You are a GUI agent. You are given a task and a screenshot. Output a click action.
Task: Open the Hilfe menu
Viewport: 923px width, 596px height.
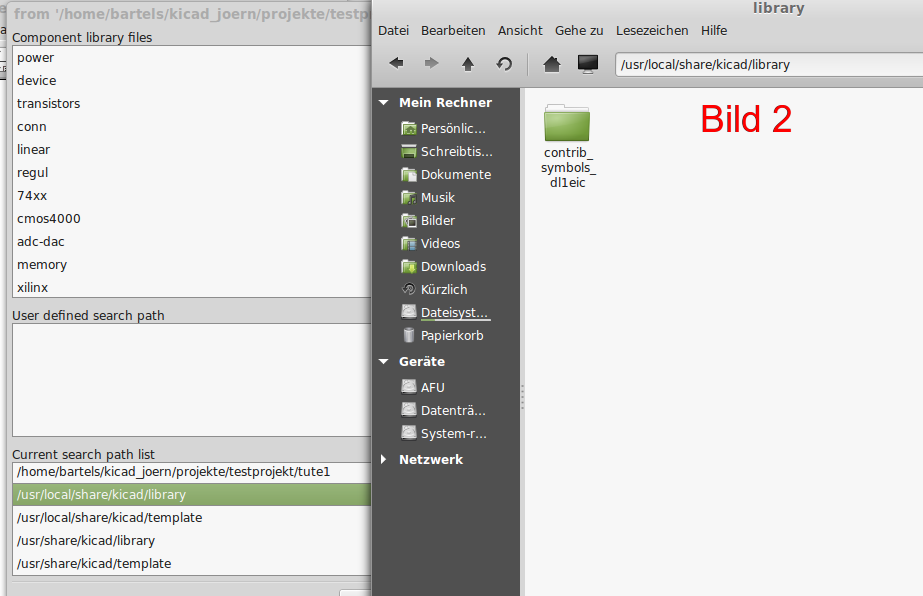714,31
